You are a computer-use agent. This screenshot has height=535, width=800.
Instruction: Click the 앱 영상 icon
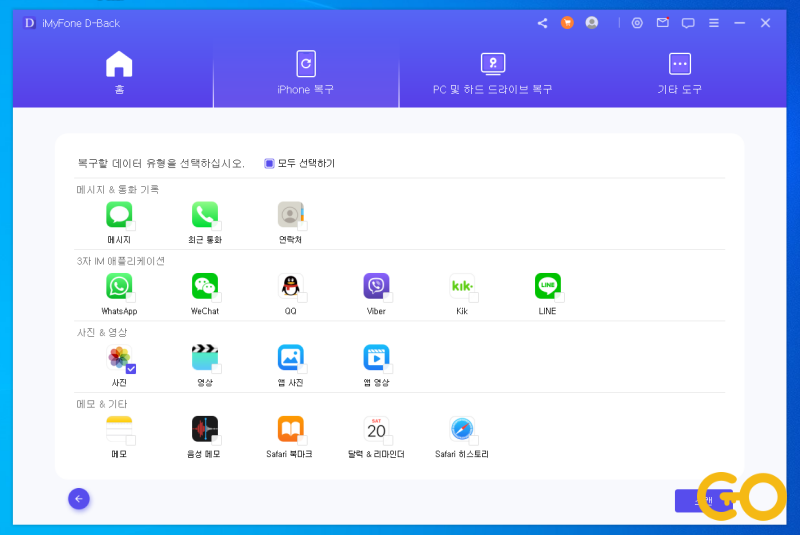pos(376,357)
